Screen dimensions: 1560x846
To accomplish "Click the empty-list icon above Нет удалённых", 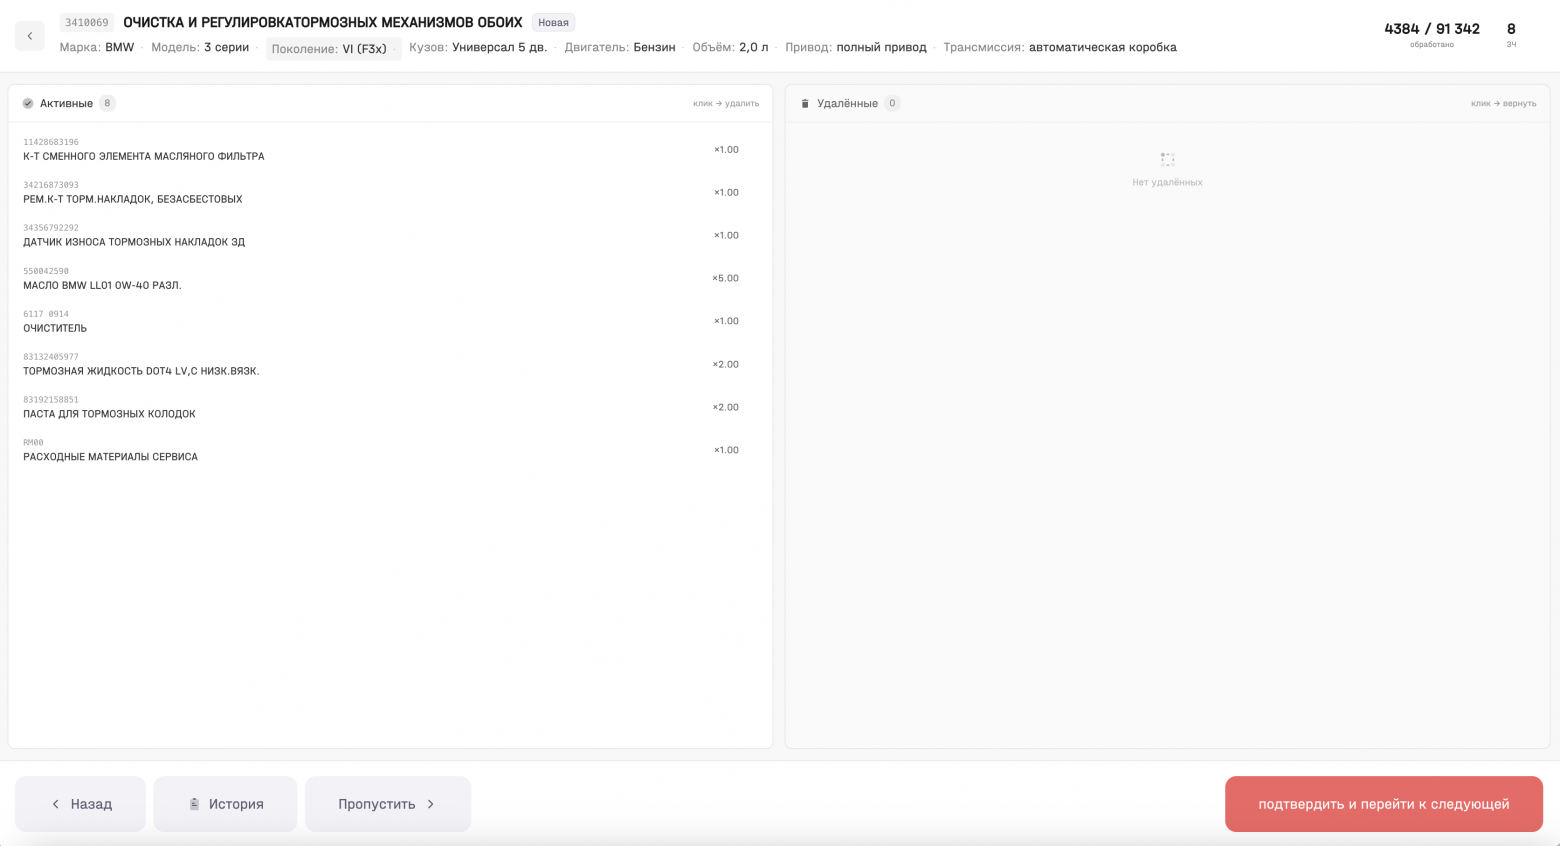I will pos(1167,160).
